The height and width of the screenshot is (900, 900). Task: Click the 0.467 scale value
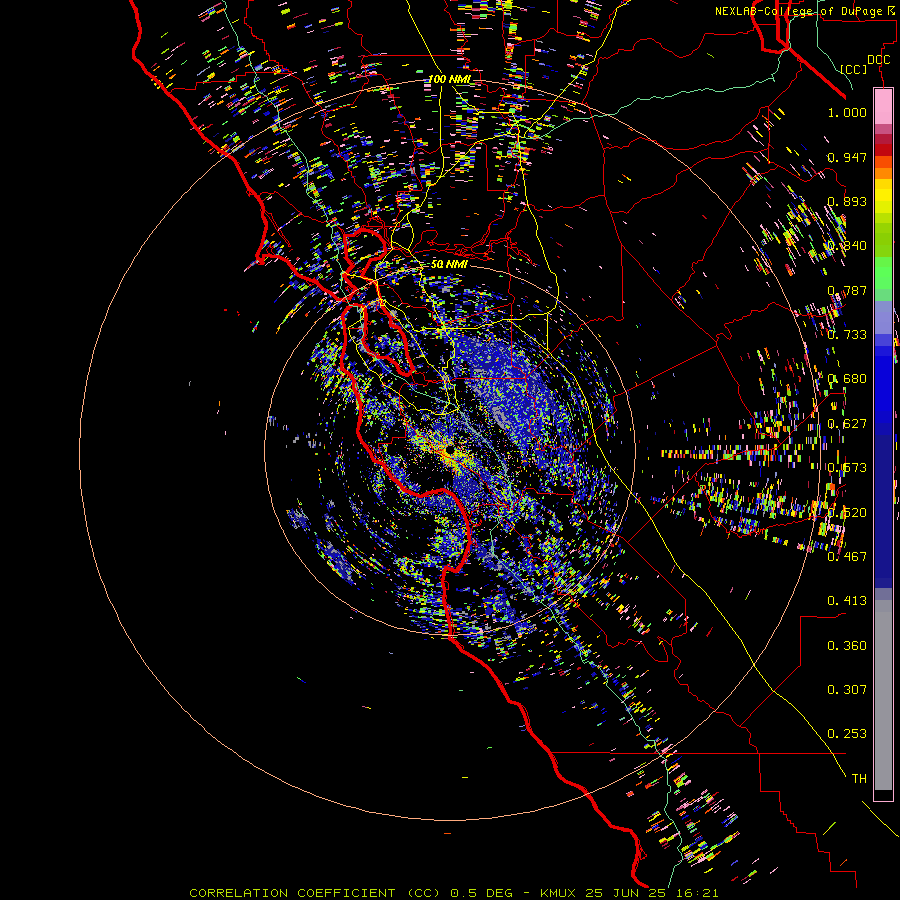(847, 556)
